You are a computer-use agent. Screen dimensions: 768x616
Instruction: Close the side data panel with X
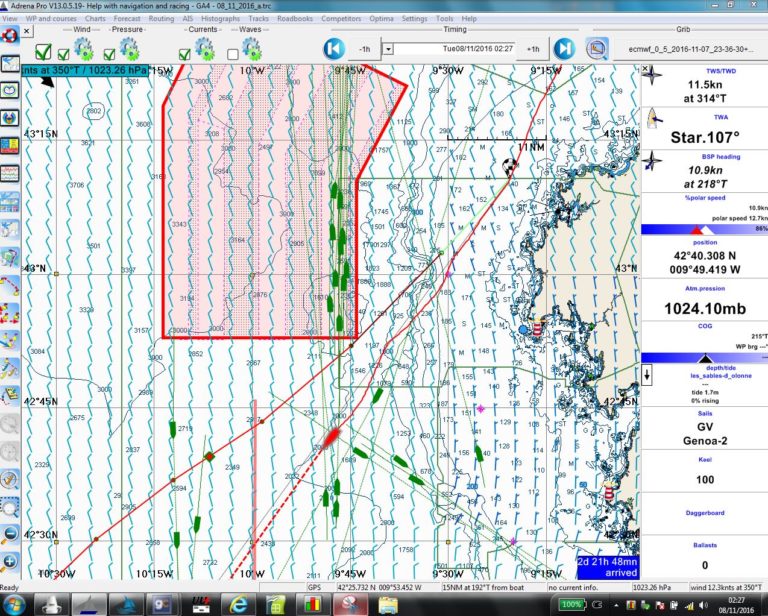(x=646, y=69)
